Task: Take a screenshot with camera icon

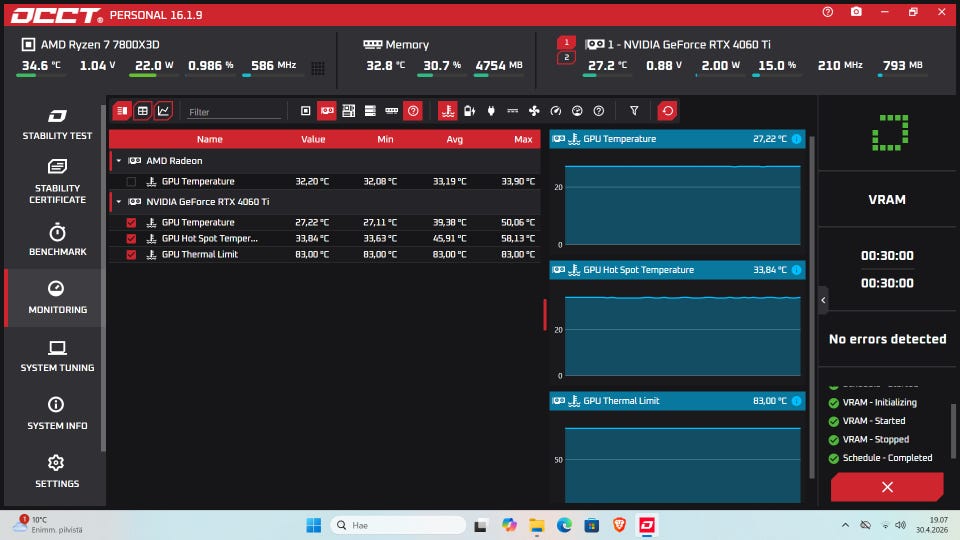Action: [857, 12]
